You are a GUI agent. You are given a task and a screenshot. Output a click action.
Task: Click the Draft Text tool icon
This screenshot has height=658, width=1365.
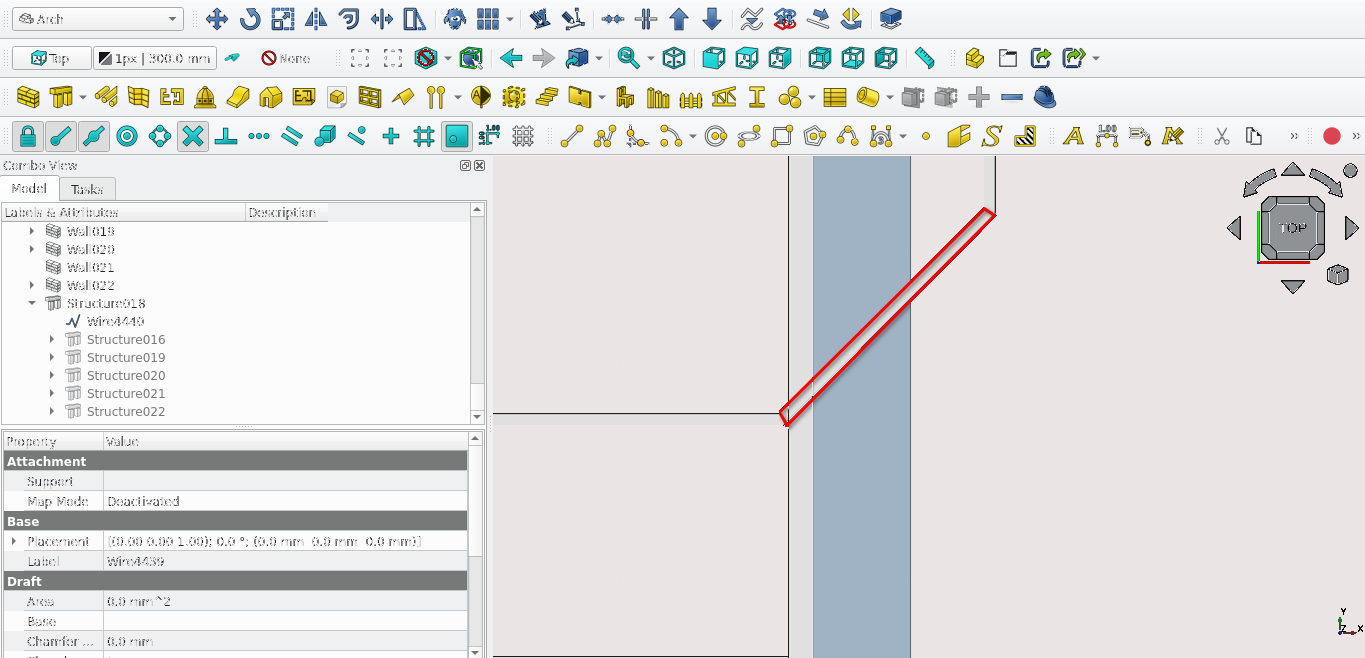click(1073, 136)
